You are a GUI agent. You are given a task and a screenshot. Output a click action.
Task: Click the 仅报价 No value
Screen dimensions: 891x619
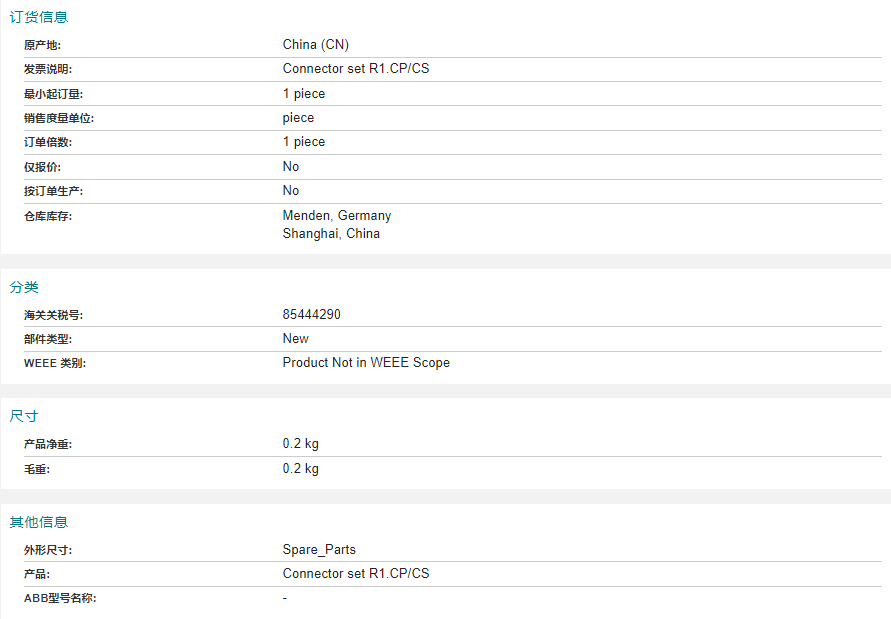click(291, 167)
